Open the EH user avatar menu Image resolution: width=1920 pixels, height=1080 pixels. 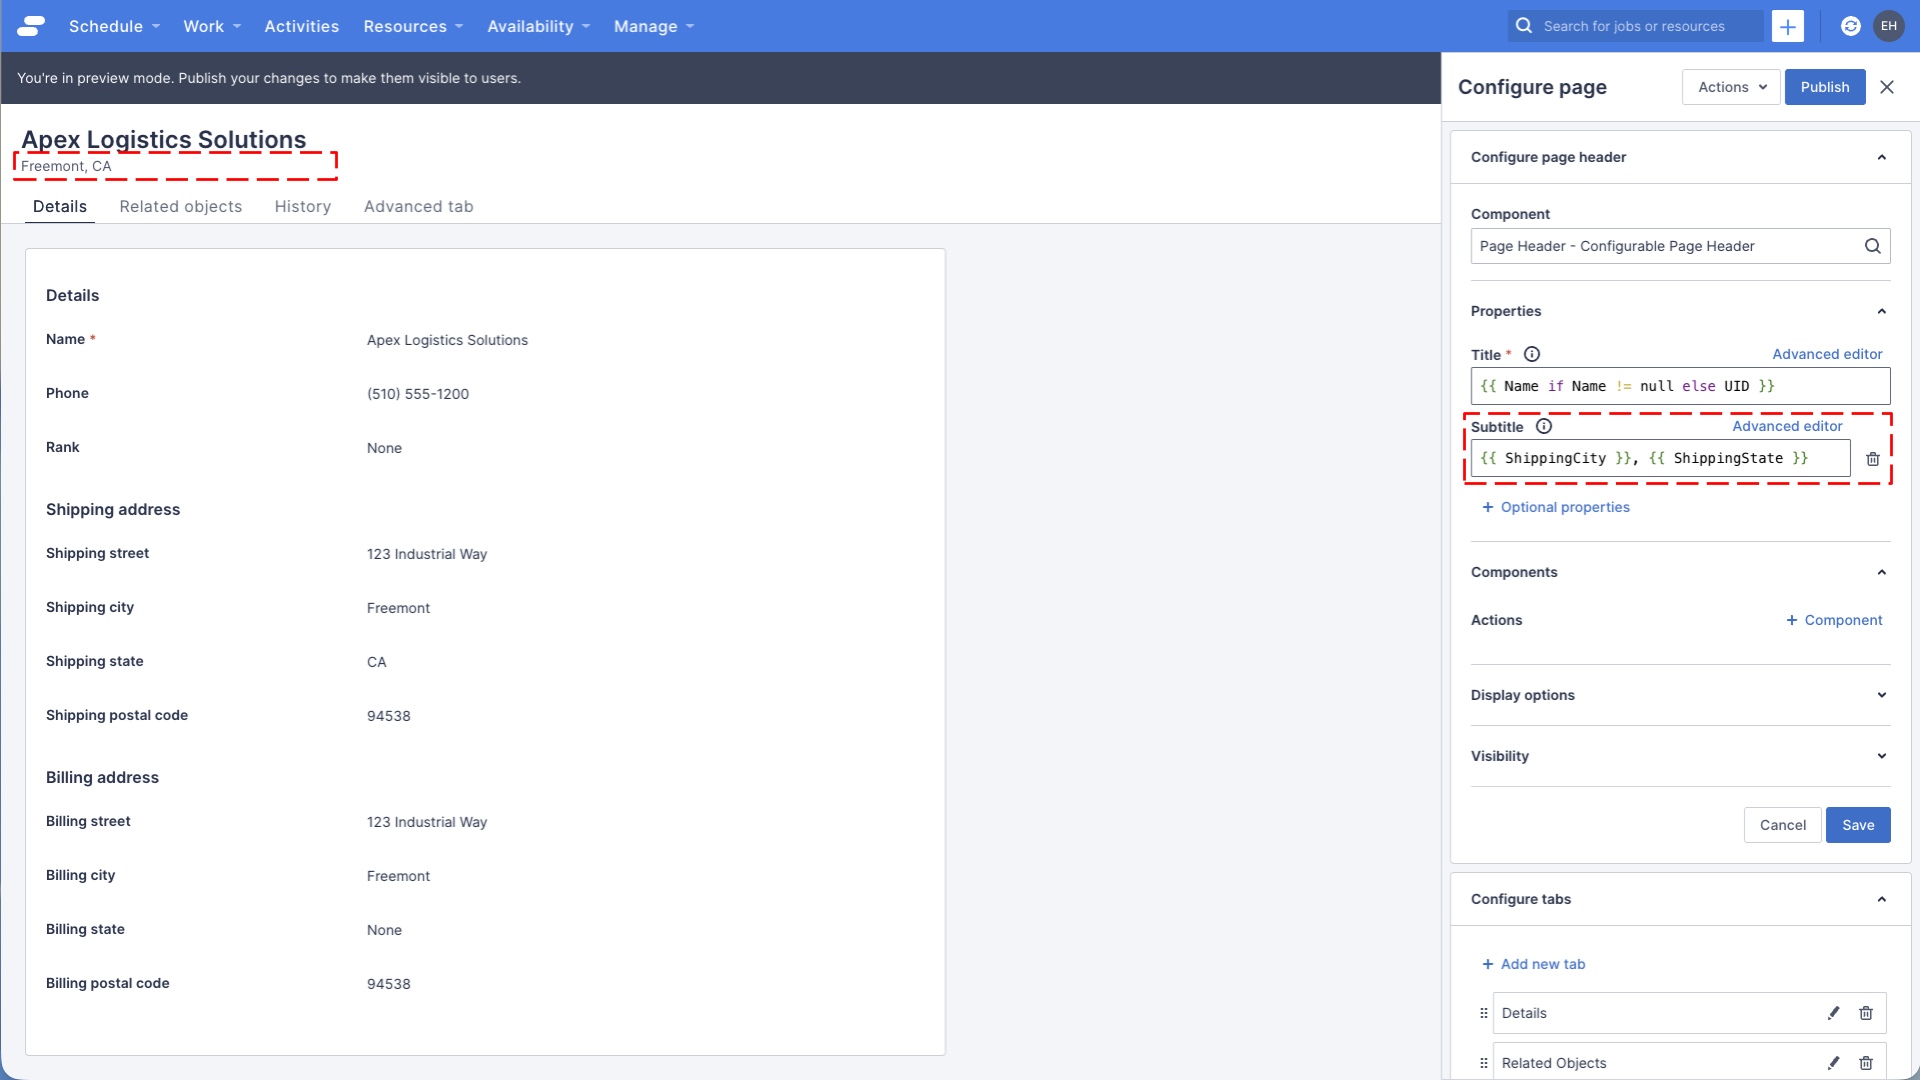[1889, 26]
